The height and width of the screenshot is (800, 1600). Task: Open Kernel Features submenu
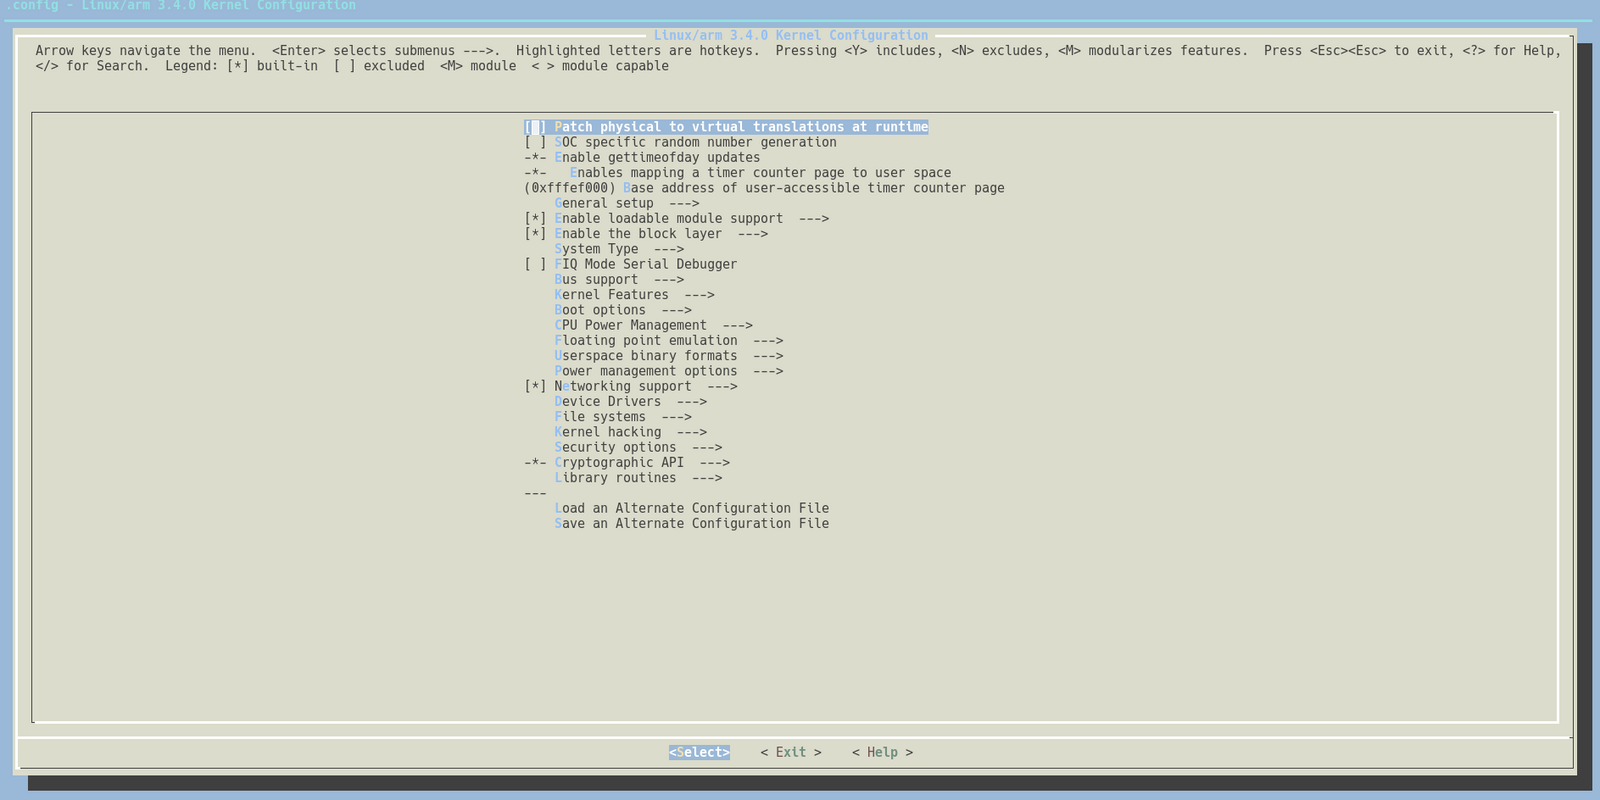pos(634,295)
